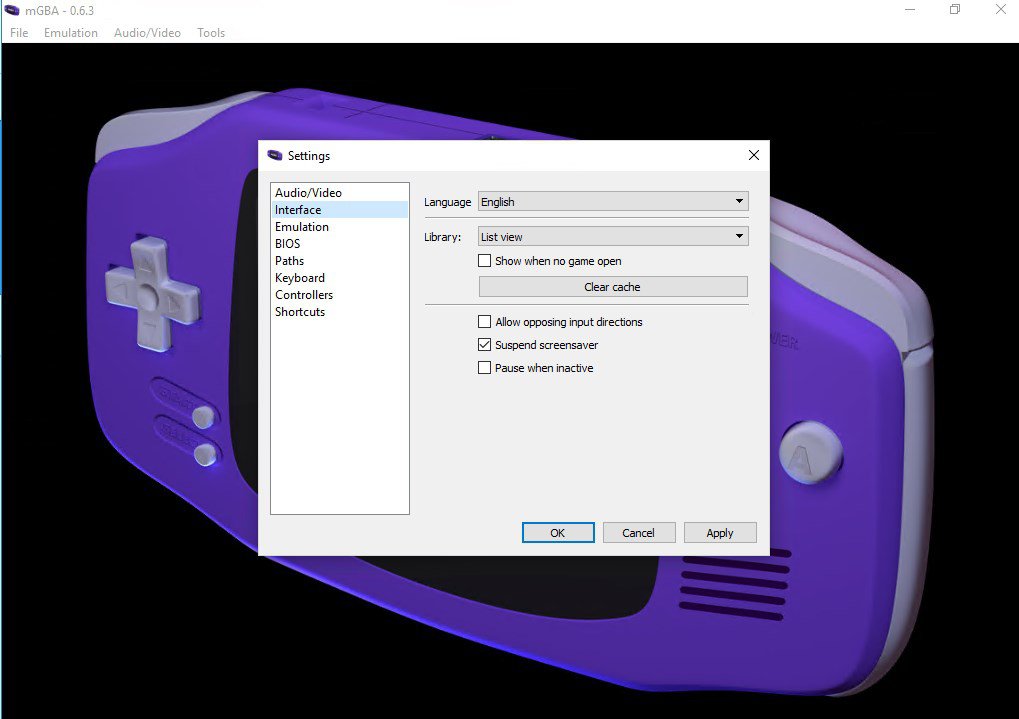Select the Shortcuts settings category
Image resolution: width=1019 pixels, height=719 pixels.
tap(339, 311)
